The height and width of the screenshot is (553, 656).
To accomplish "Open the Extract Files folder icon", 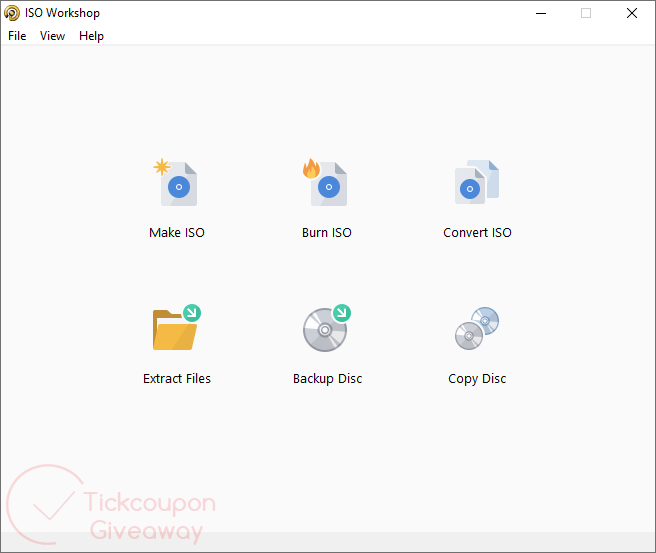I will pyautogui.click(x=177, y=328).
